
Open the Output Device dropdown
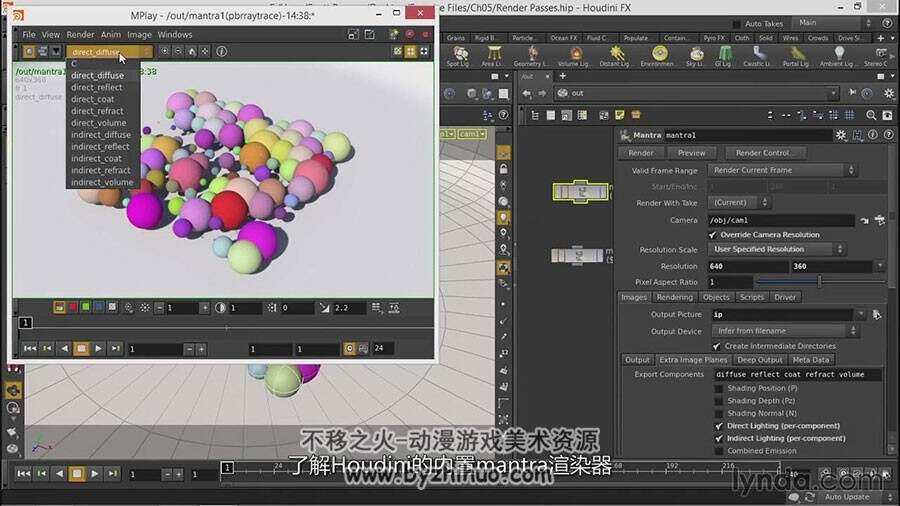[785, 331]
